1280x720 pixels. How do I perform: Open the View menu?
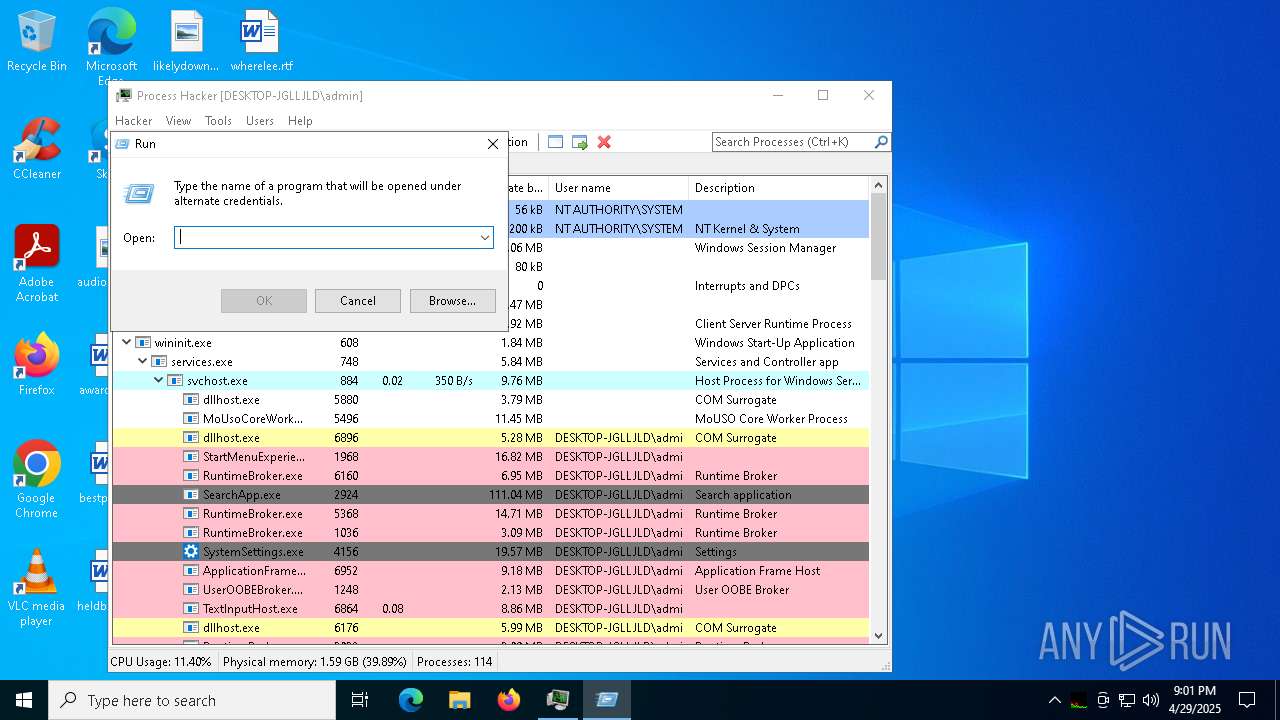pyautogui.click(x=178, y=121)
